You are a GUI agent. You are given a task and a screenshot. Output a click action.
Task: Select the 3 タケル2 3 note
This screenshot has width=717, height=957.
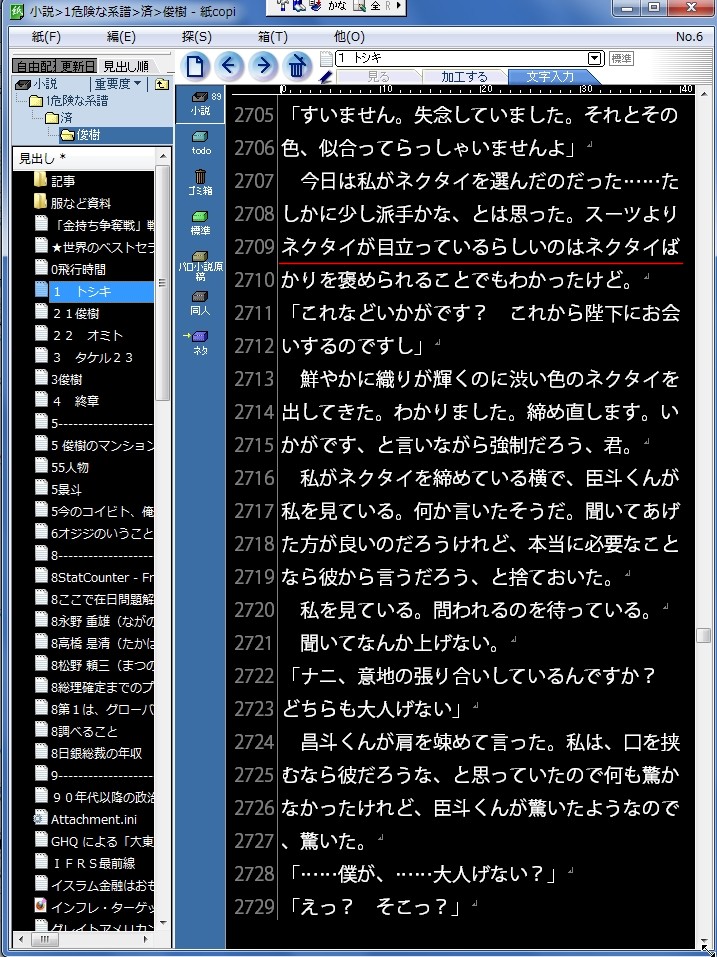[x=84, y=357]
